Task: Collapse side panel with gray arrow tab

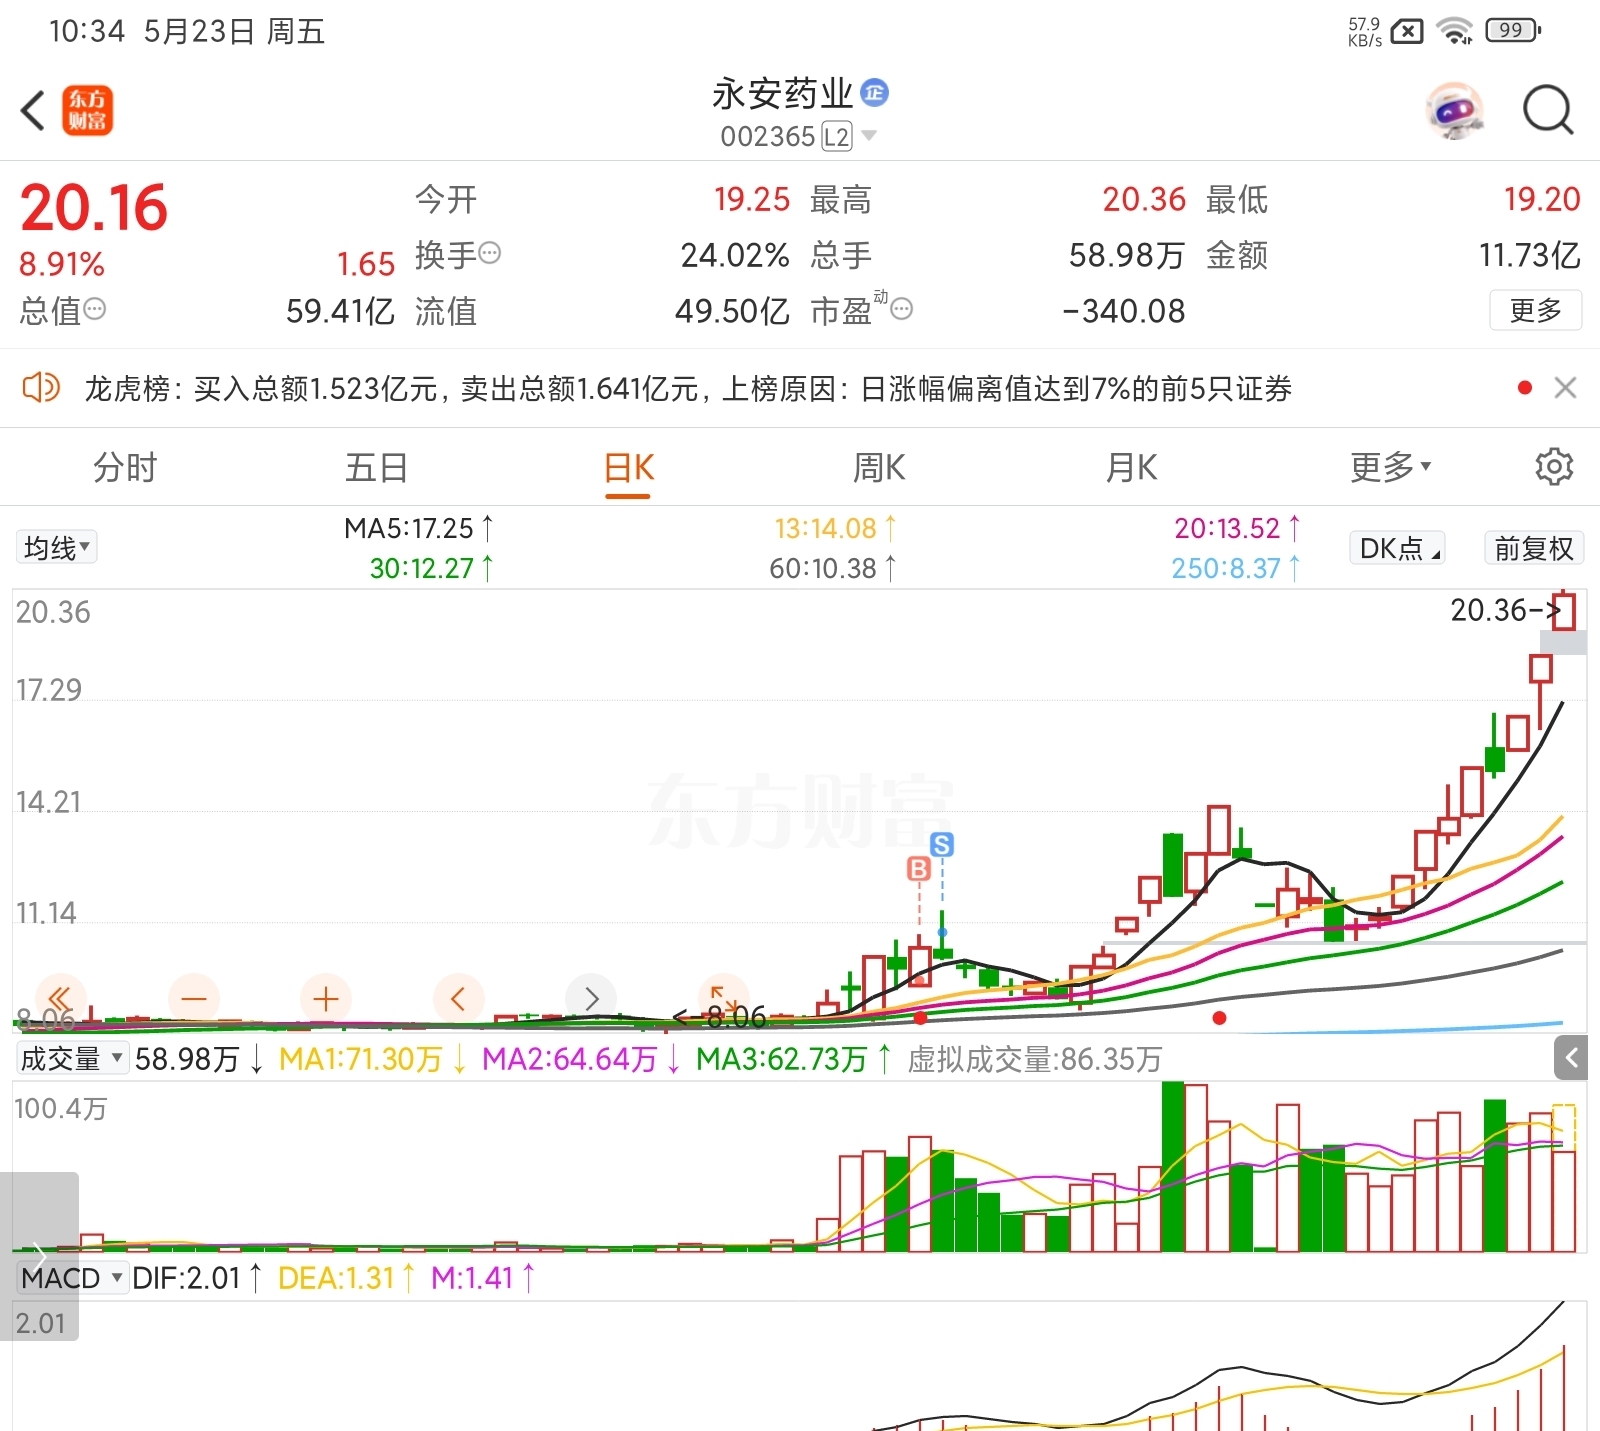Action: click(1570, 1058)
